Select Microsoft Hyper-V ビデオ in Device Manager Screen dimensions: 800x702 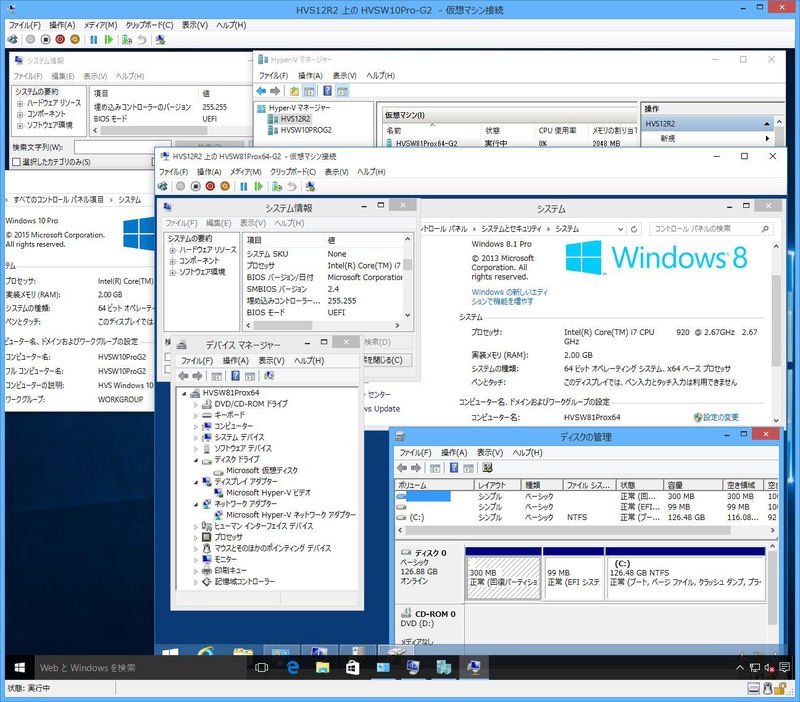pos(268,493)
